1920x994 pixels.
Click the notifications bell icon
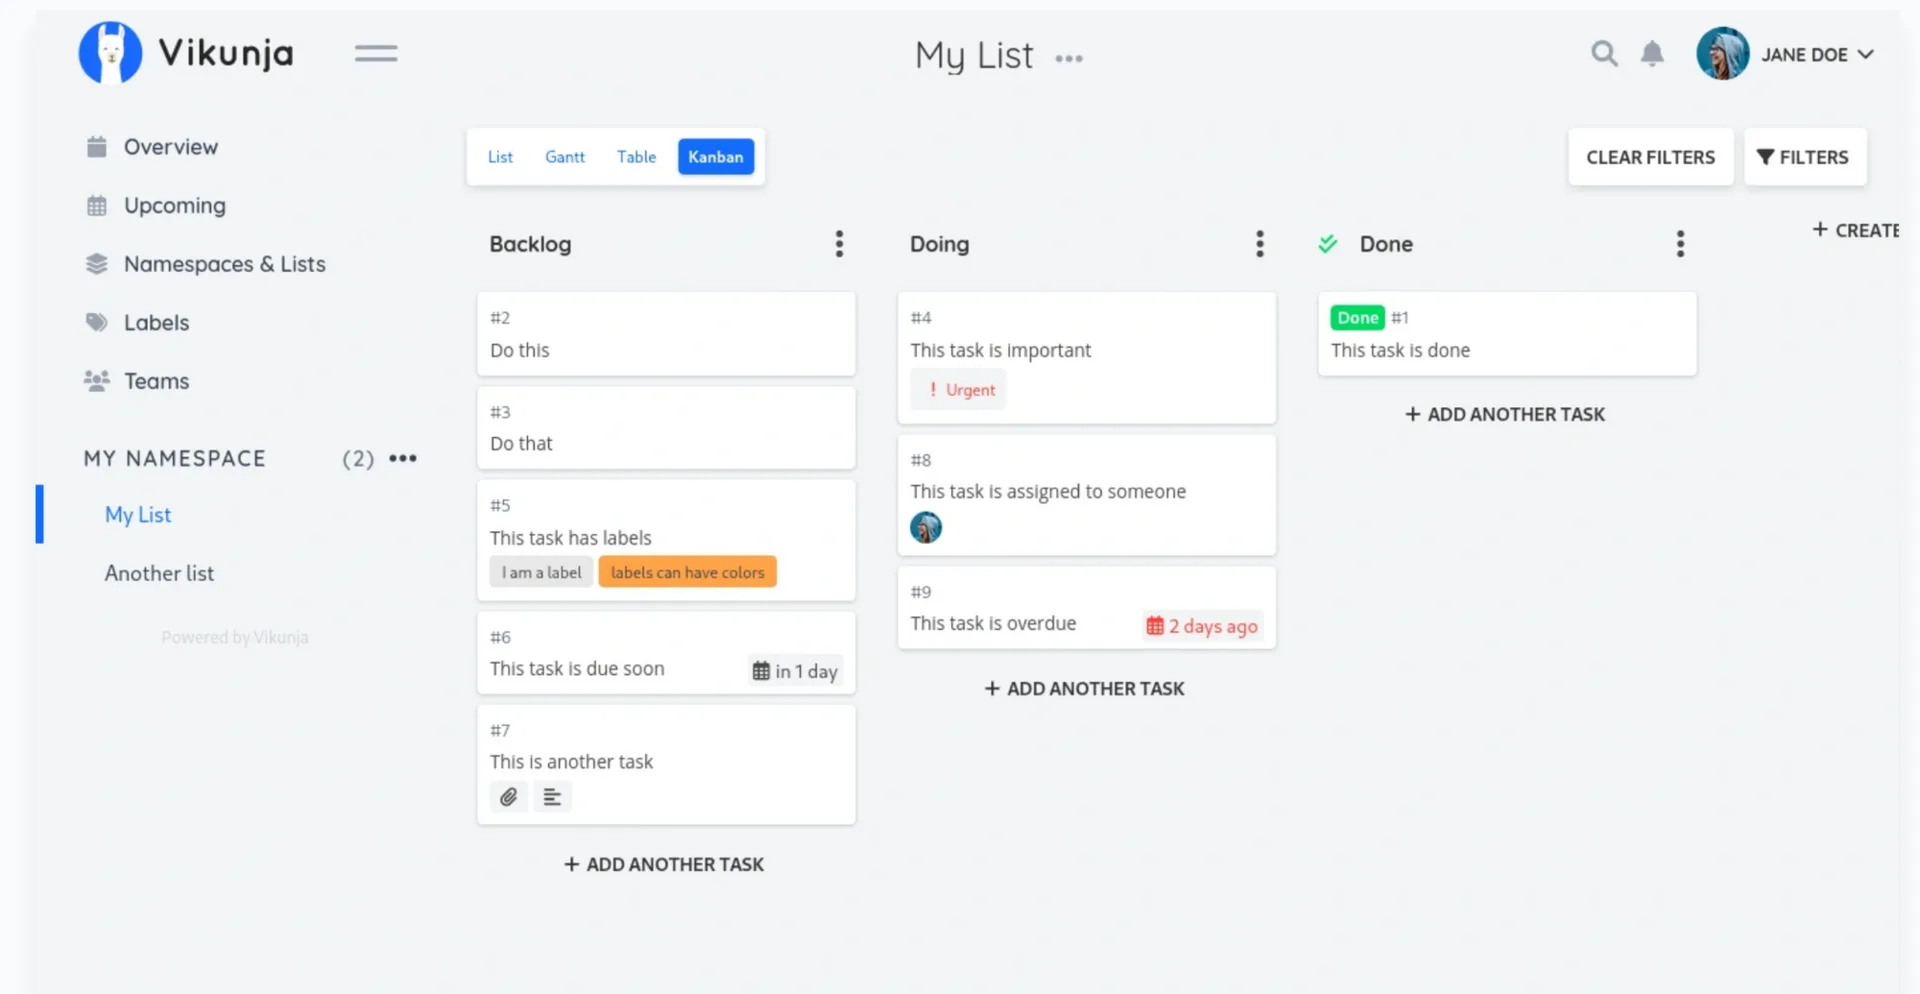(1652, 54)
